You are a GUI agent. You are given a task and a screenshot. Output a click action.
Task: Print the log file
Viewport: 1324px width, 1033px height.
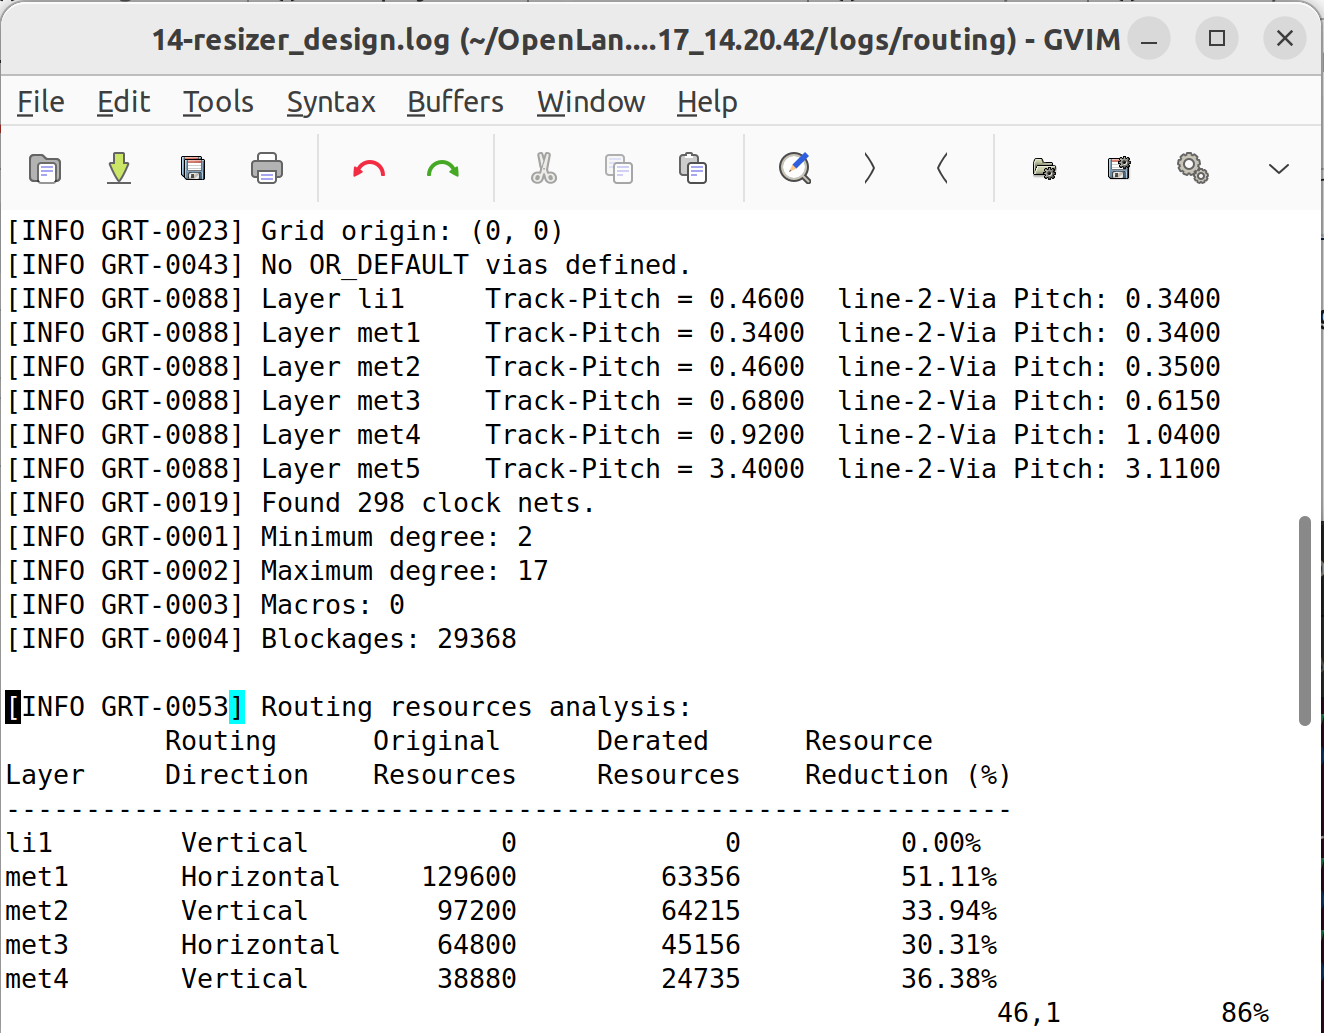click(265, 168)
